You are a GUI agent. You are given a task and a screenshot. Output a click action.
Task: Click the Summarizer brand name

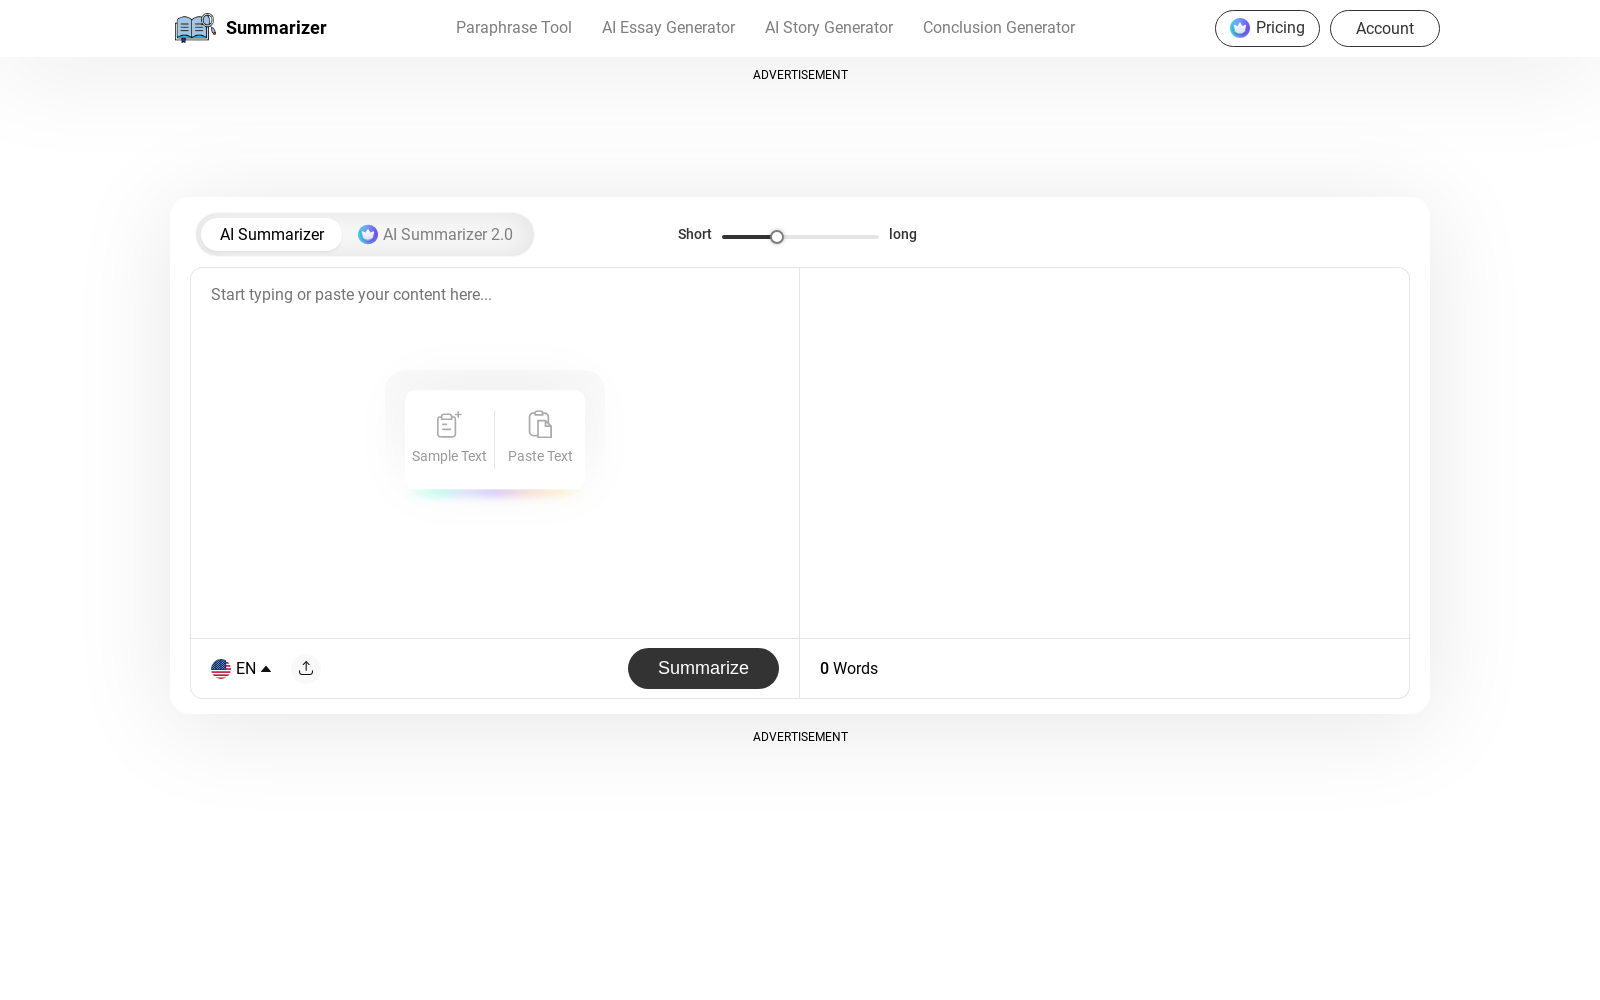point(276,28)
